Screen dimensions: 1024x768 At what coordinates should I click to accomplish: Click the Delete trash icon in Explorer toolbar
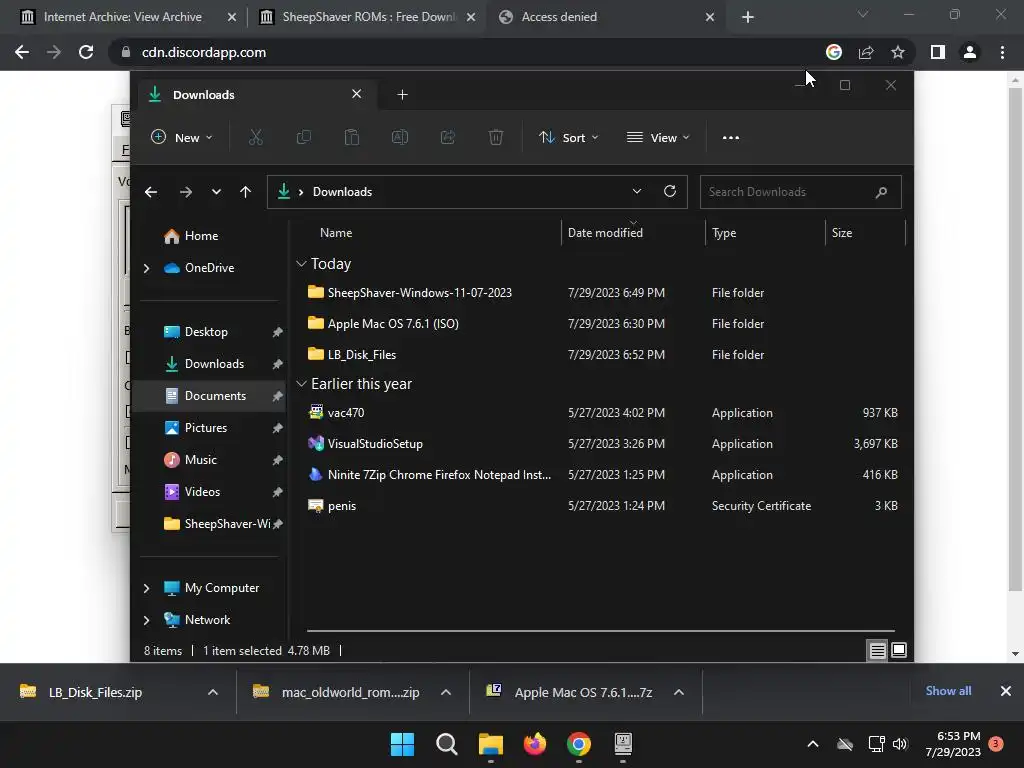[x=496, y=137]
